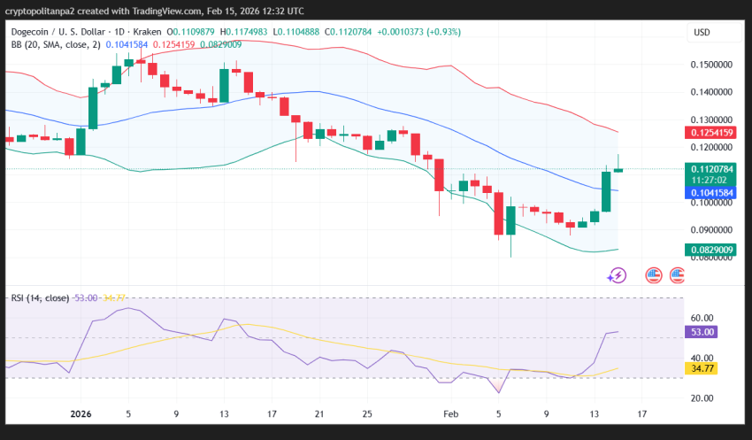Click the blue 0.1041584 basis price tag

[712, 191]
